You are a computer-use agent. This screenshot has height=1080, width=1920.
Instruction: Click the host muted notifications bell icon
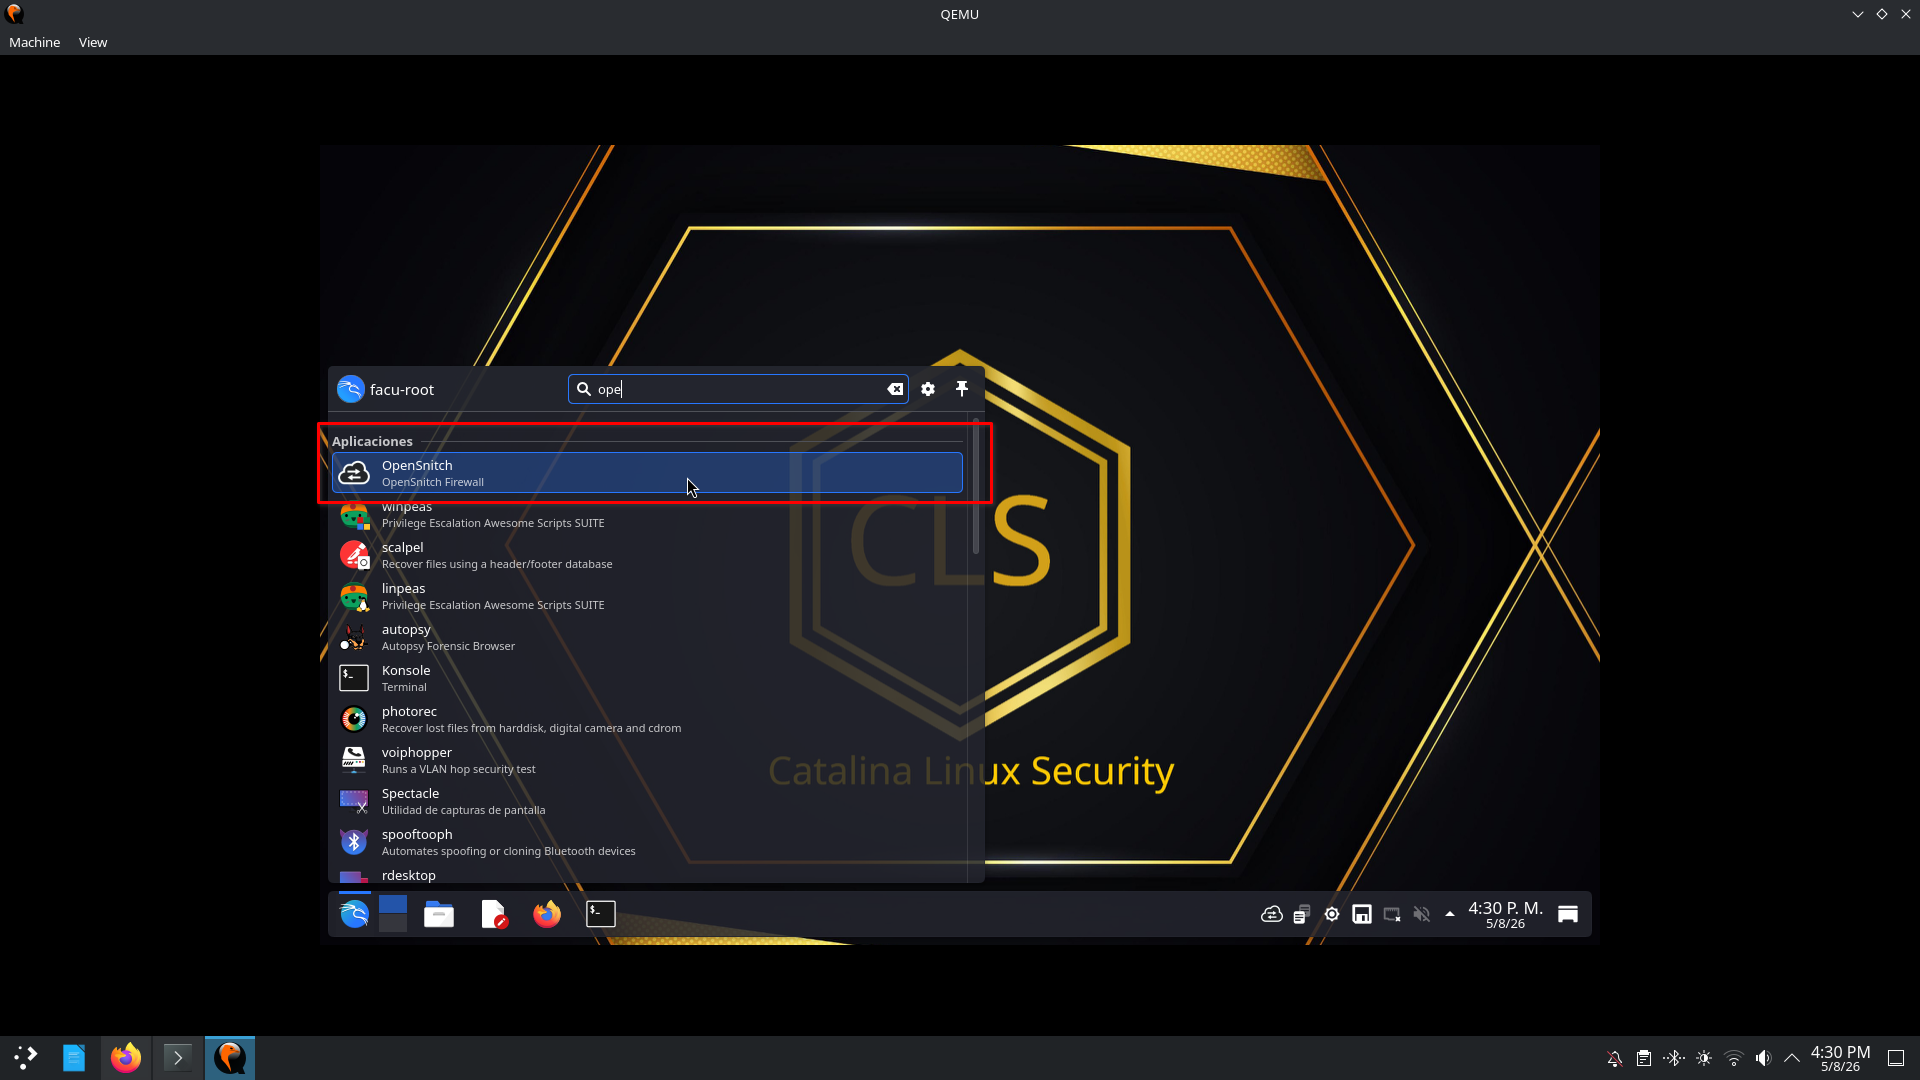click(1615, 1058)
